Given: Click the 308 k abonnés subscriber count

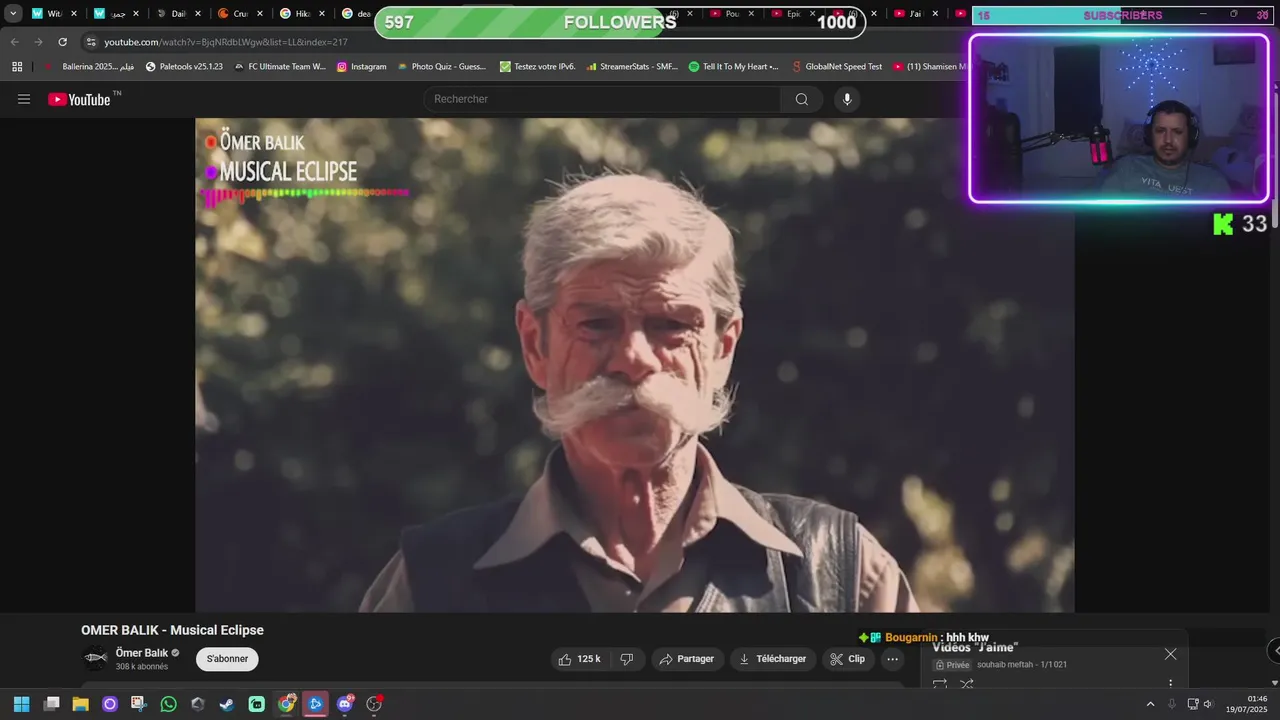Looking at the screenshot, I should (142, 667).
